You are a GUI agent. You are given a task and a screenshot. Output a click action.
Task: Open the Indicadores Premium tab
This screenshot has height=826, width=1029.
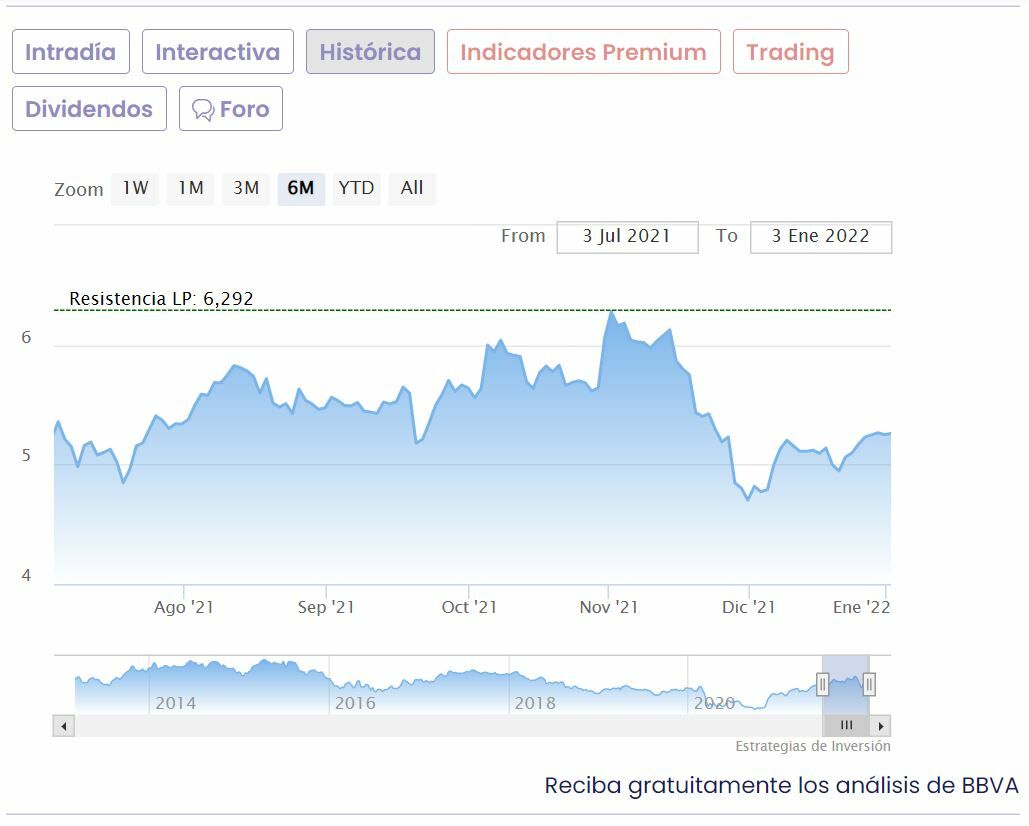point(583,52)
